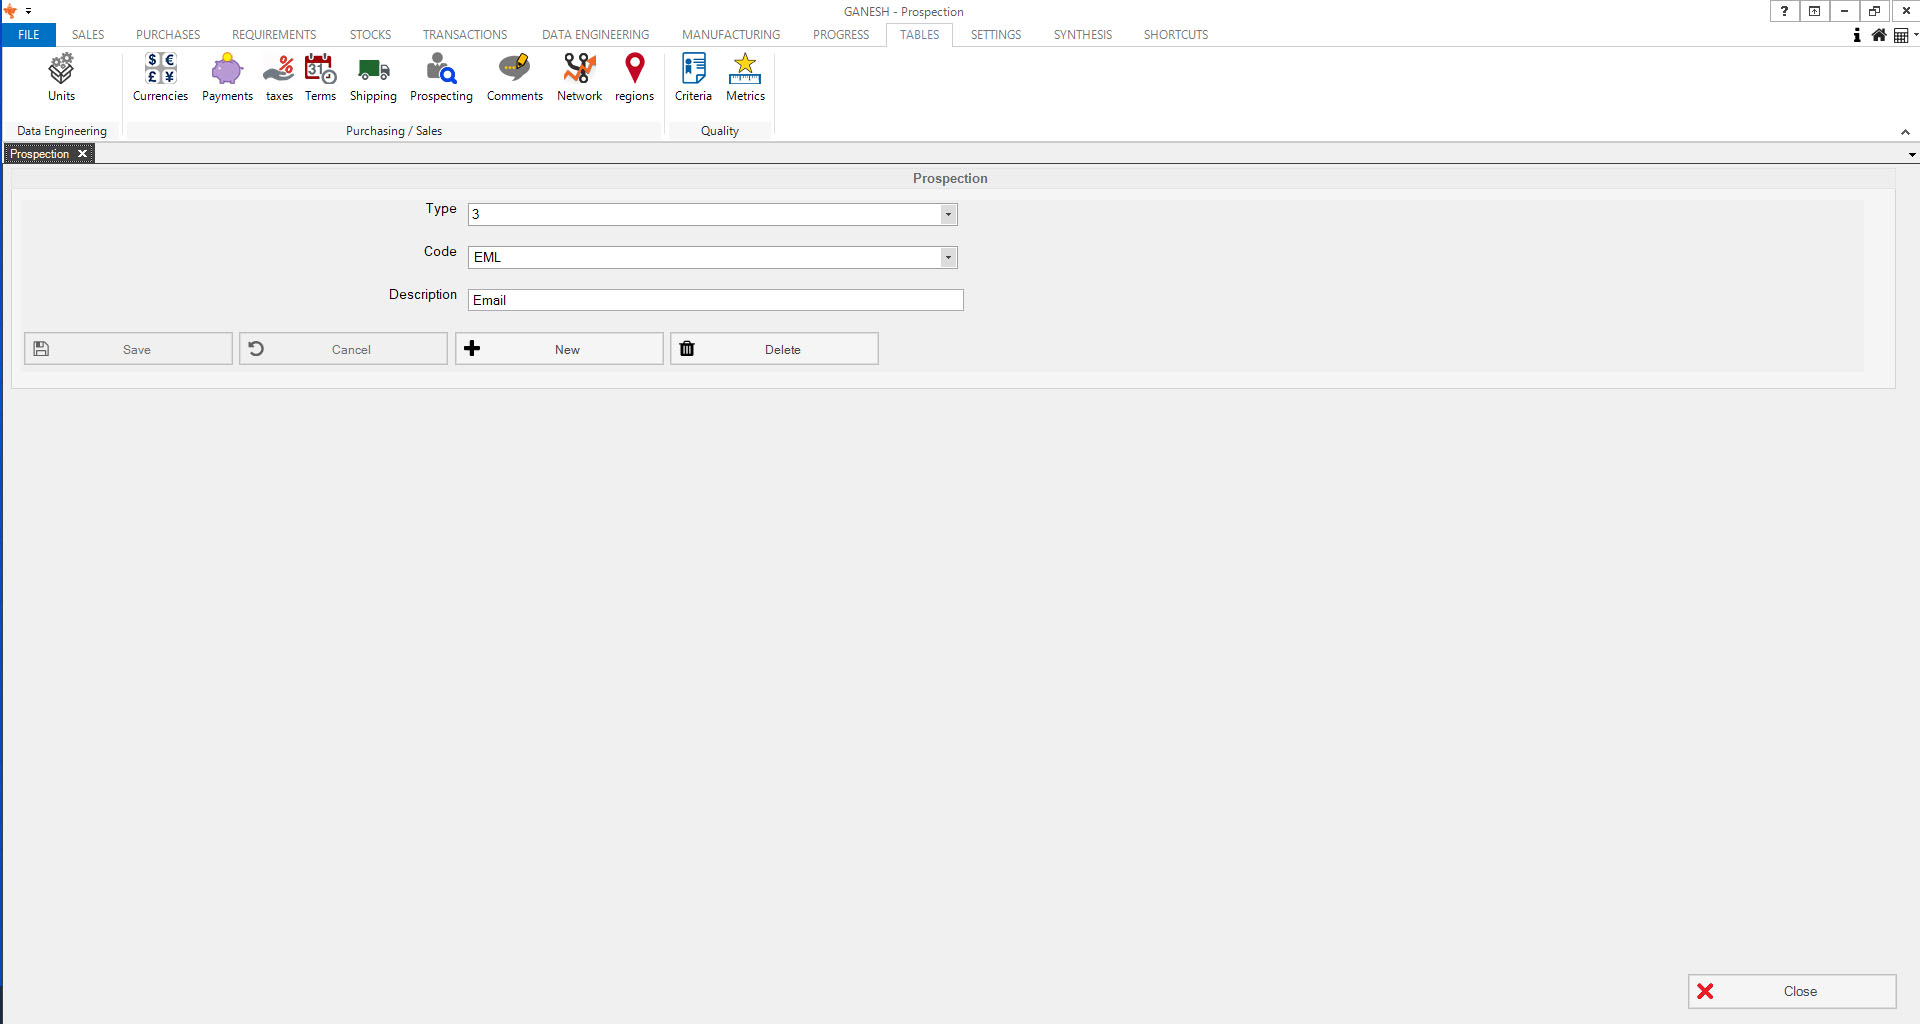
Task: Close the Prospection document tab
Action: tap(83, 154)
